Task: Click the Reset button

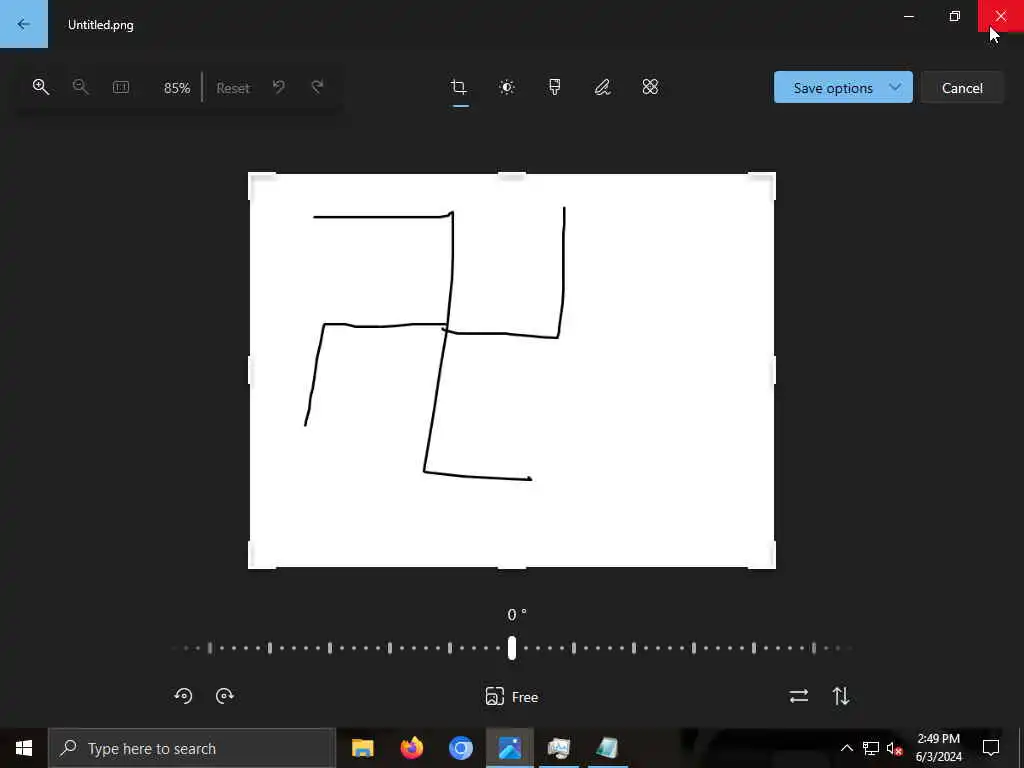Action: (232, 88)
